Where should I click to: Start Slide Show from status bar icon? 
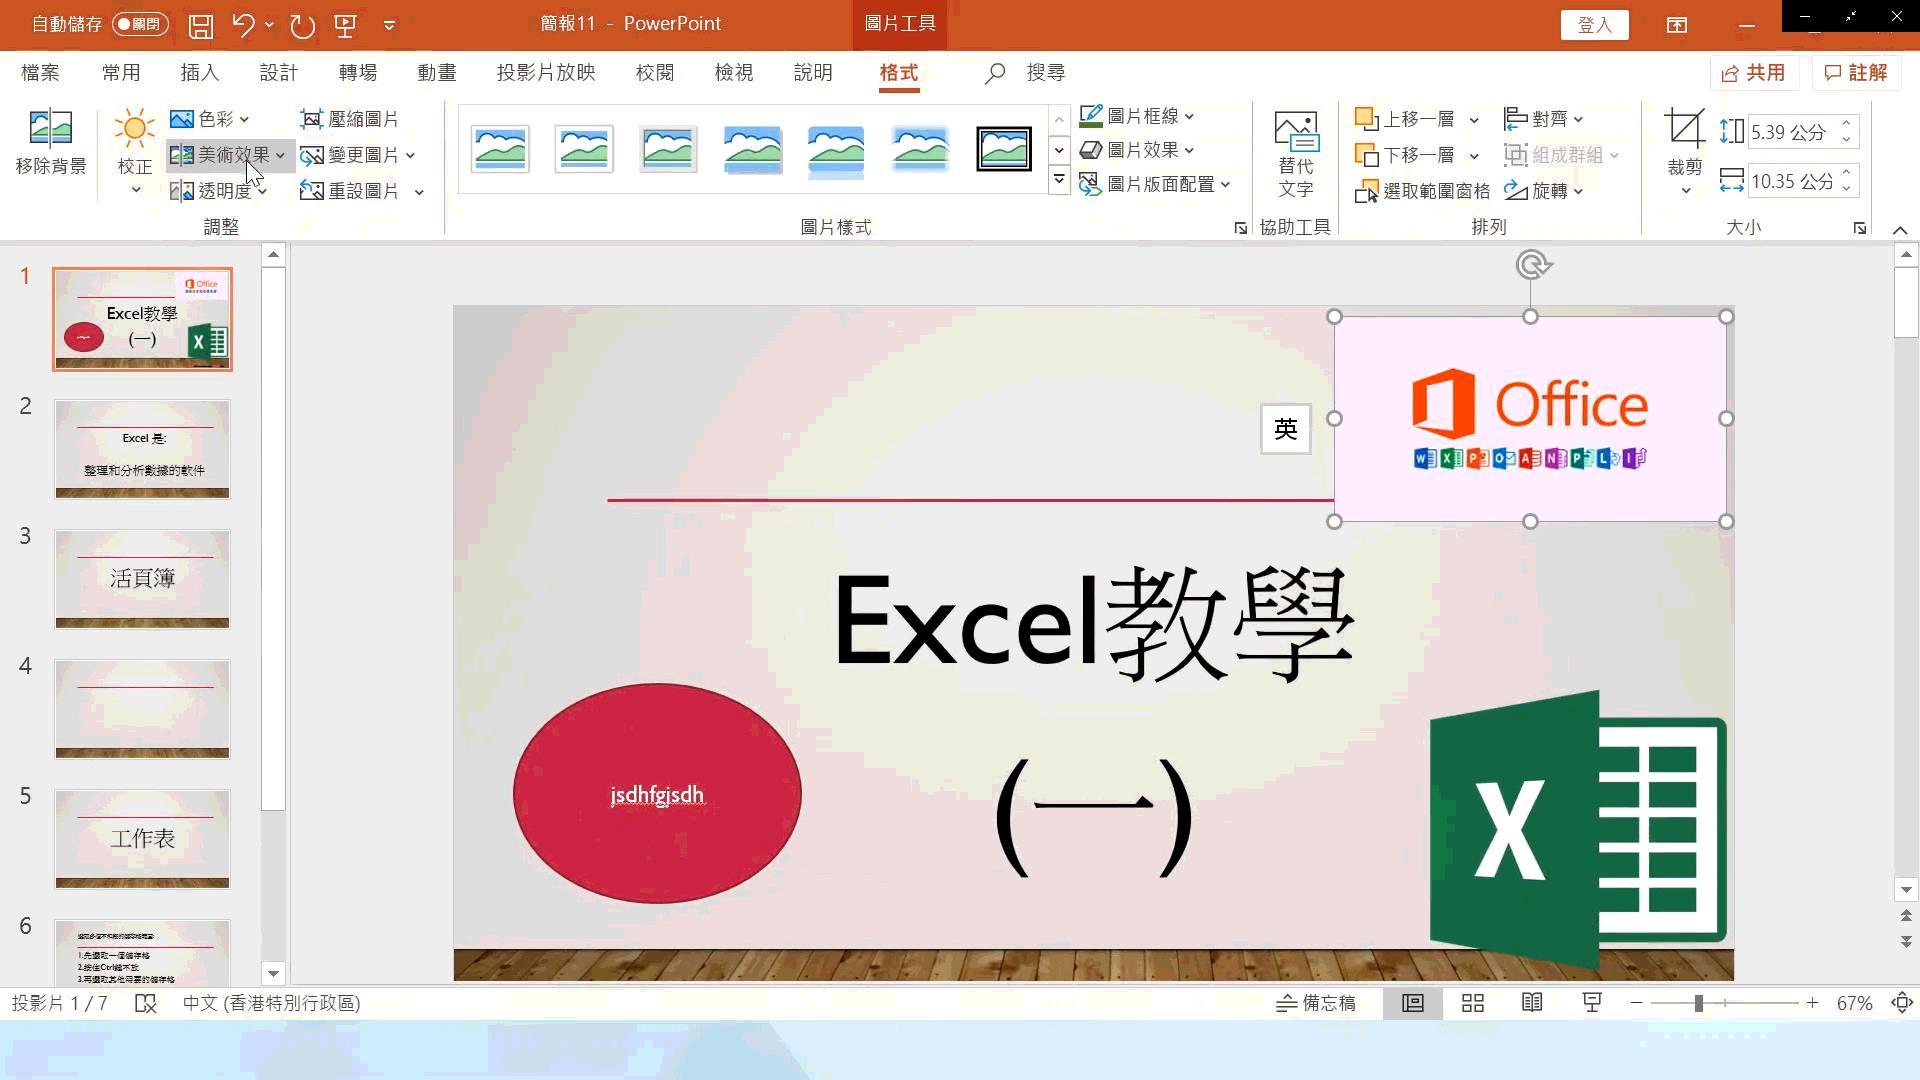(x=1592, y=1003)
